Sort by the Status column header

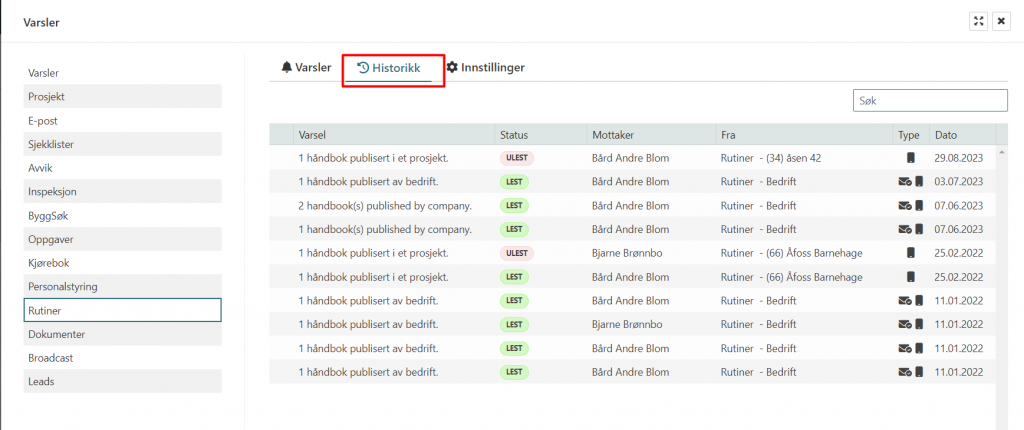(x=514, y=135)
